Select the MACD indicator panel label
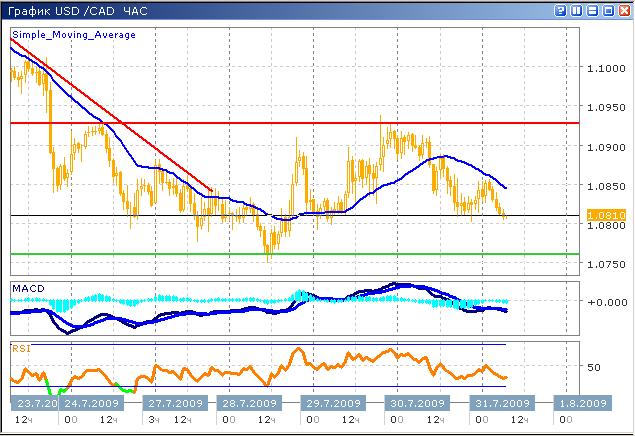635x436 pixels. 27,288
